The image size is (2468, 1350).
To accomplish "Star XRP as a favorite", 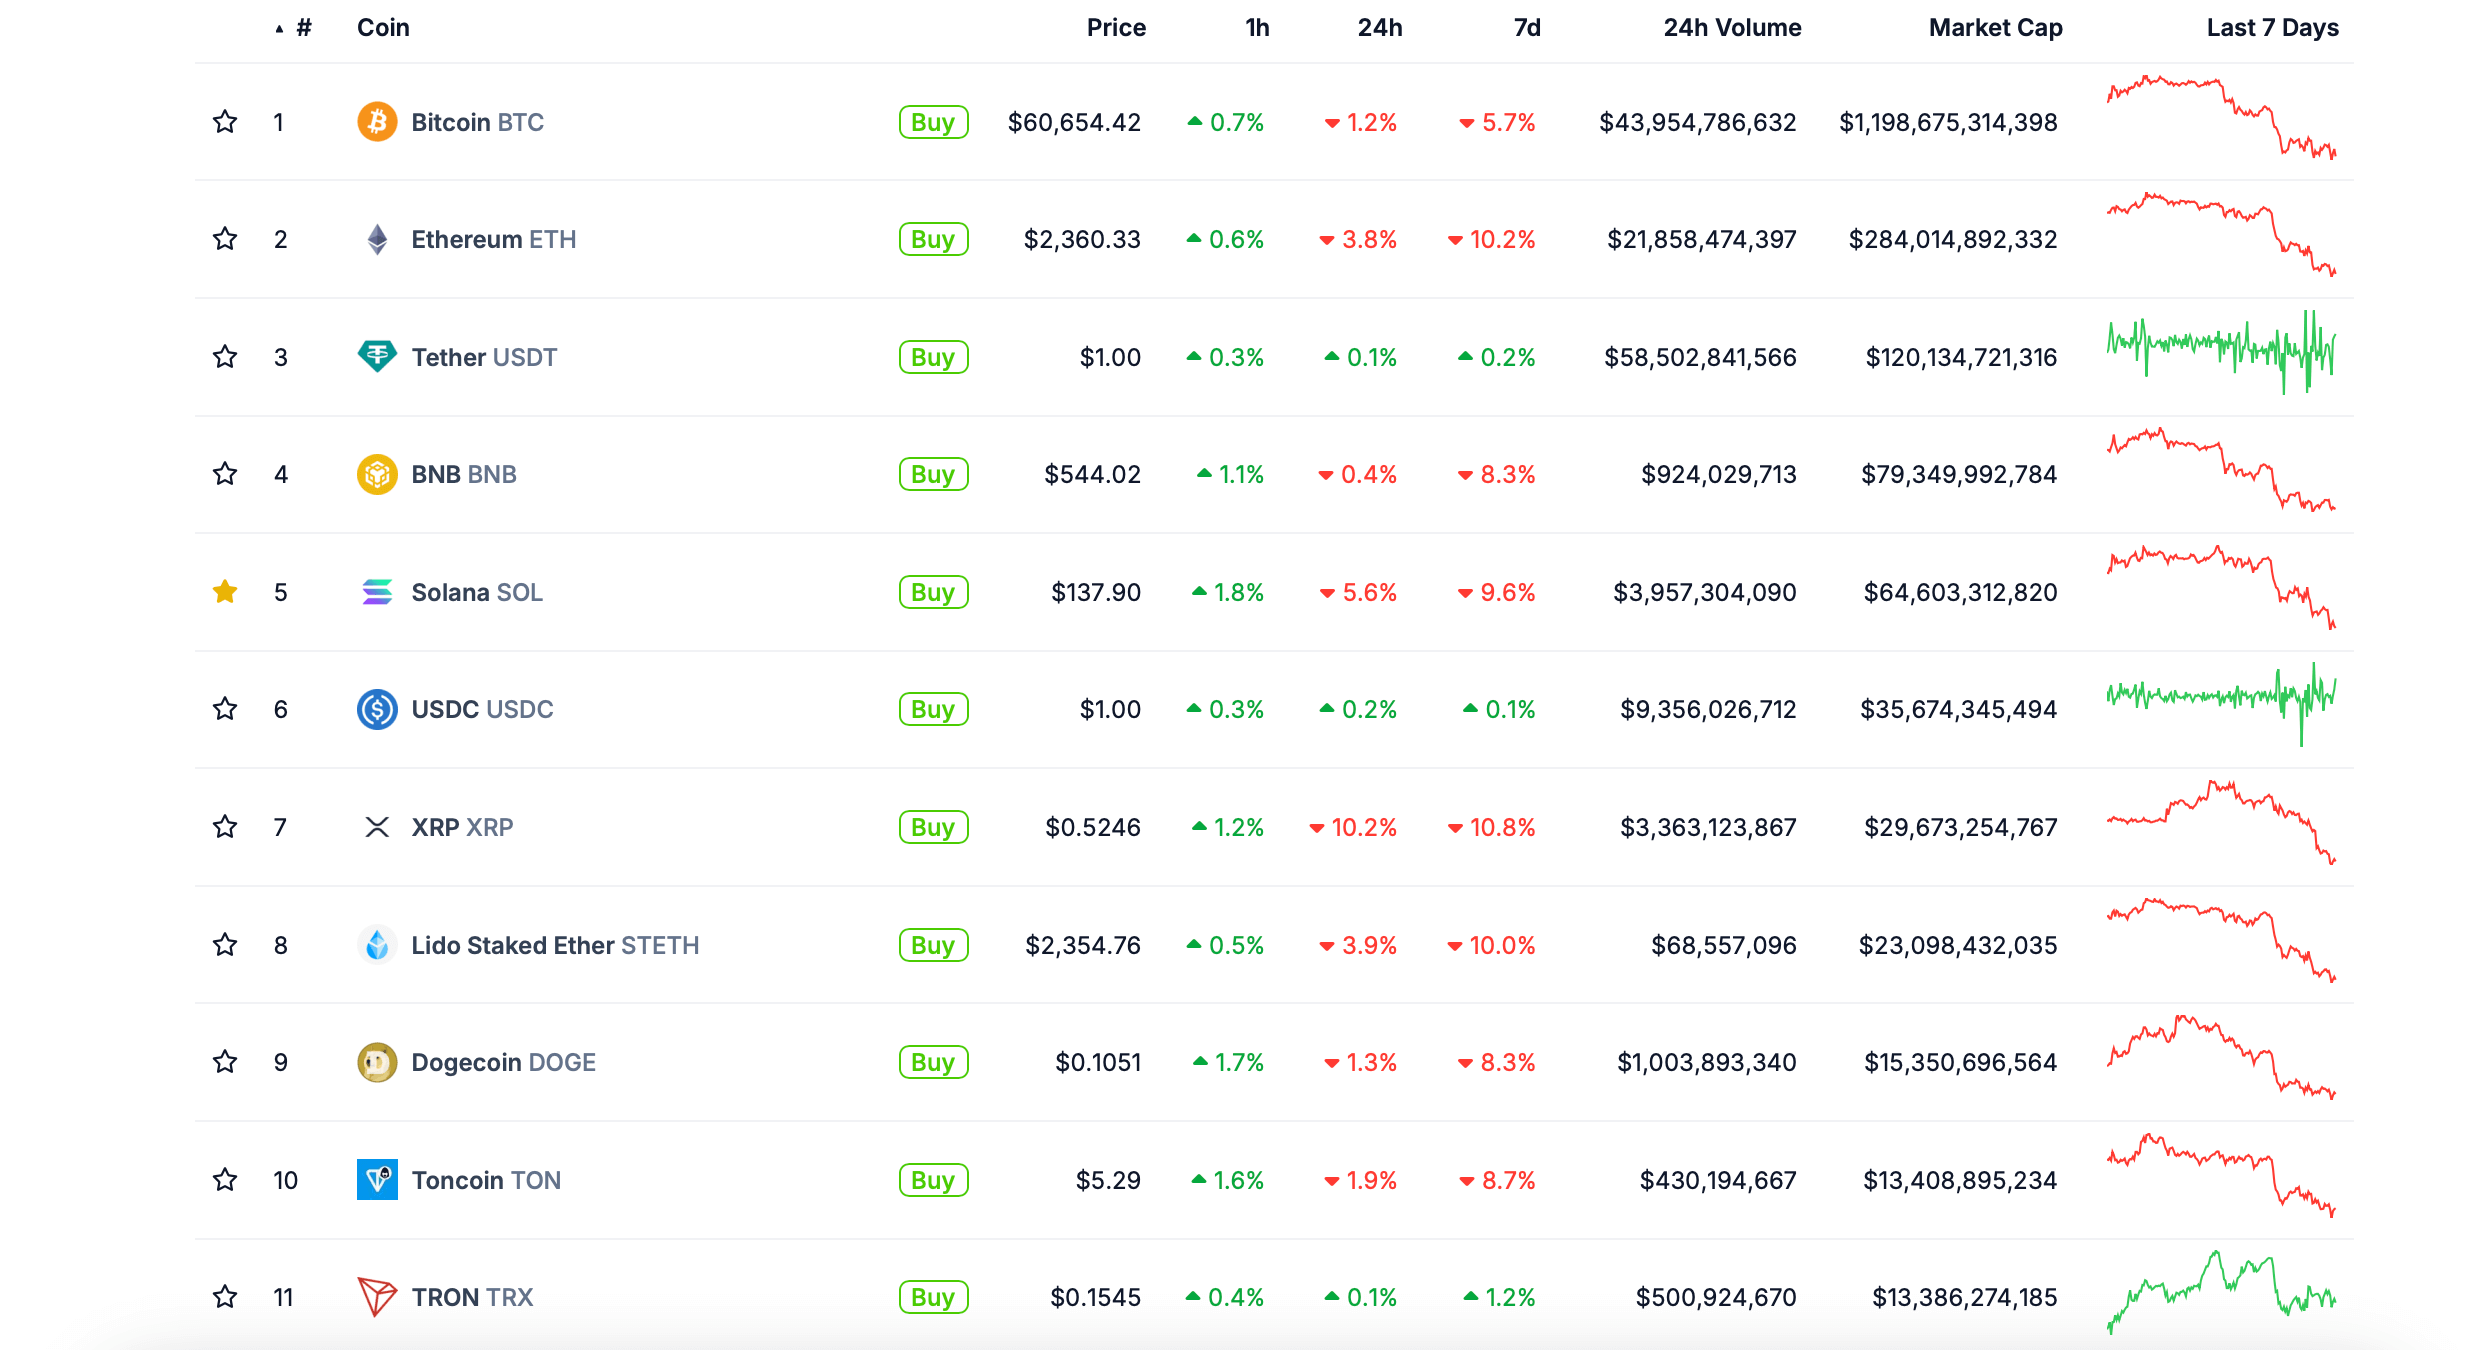I will [225, 827].
